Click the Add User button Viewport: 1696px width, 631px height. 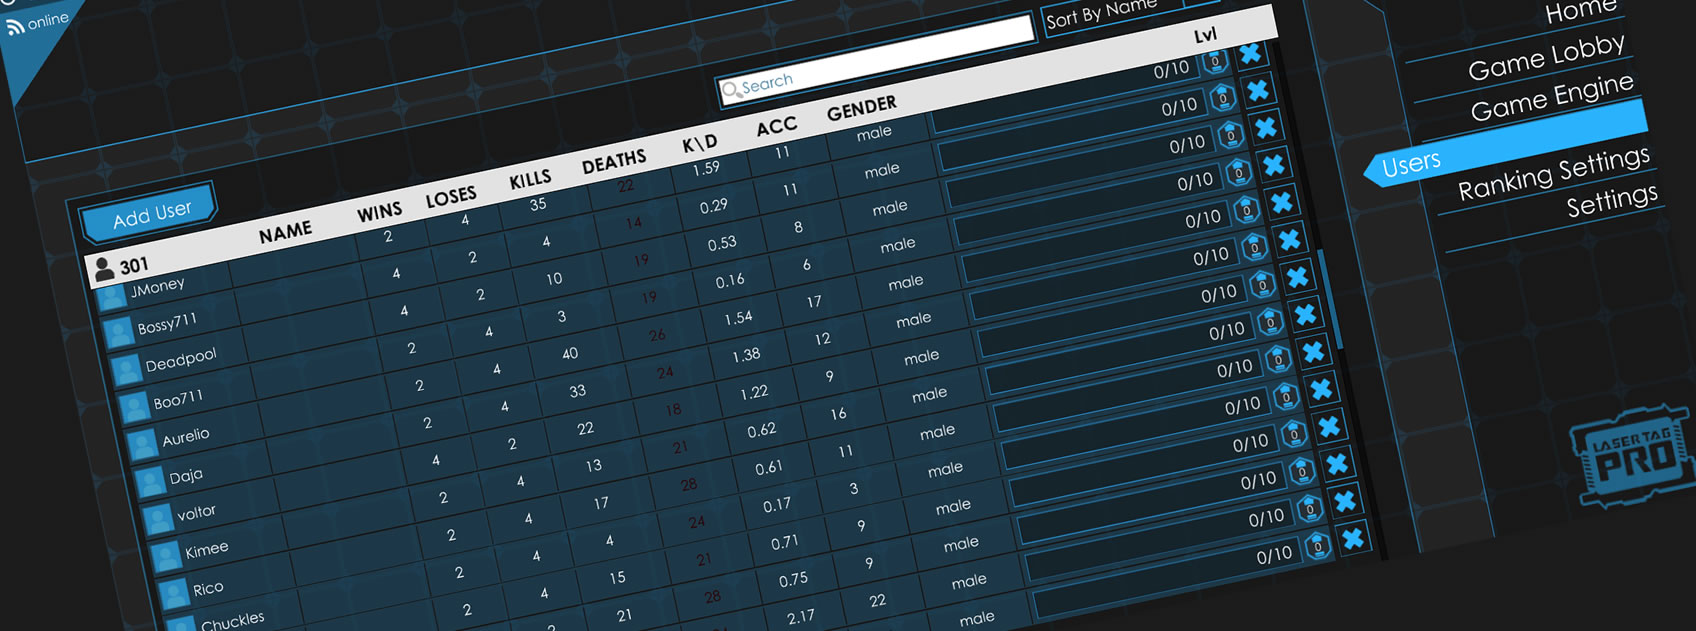click(x=151, y=213)
